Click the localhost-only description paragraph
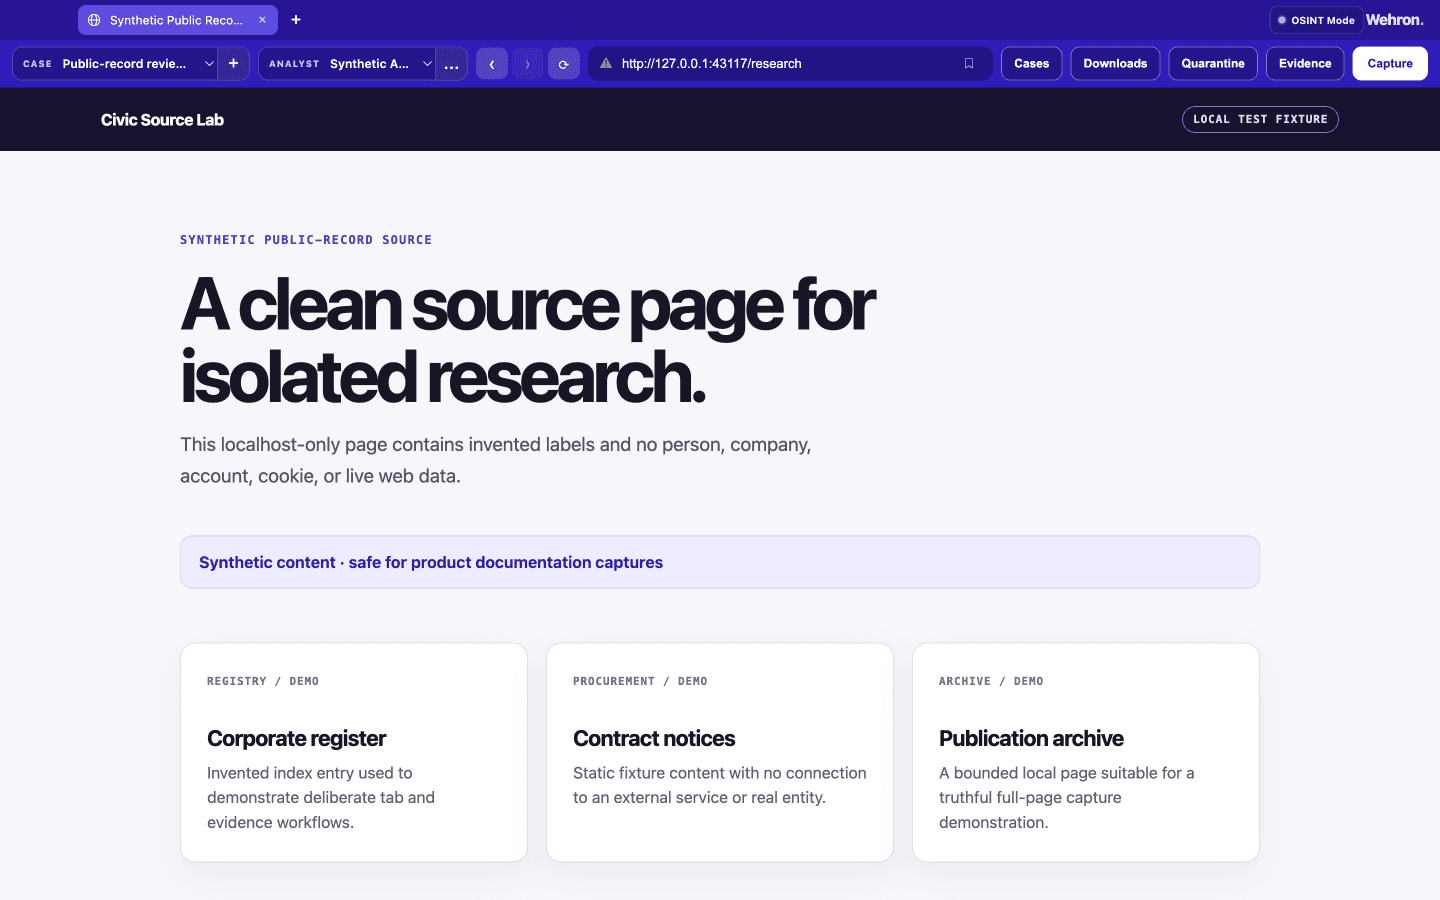The width and height of the screenshot is (1440, 900). (496, 460)
